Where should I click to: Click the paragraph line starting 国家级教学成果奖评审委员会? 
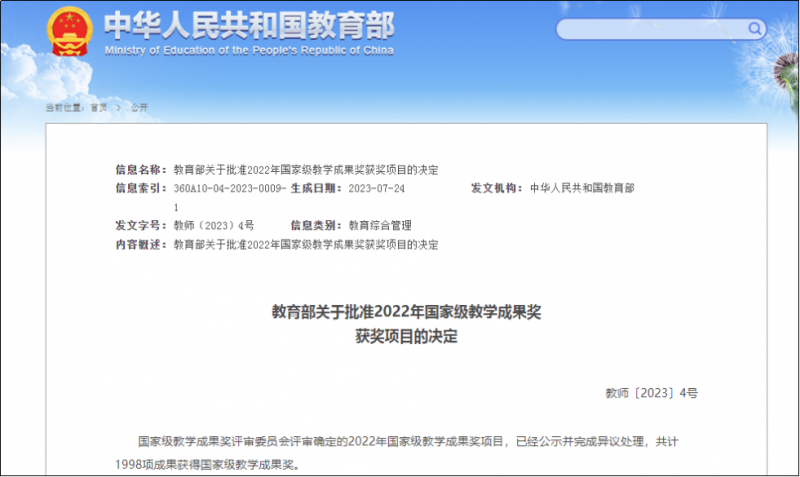coord(408,441)
